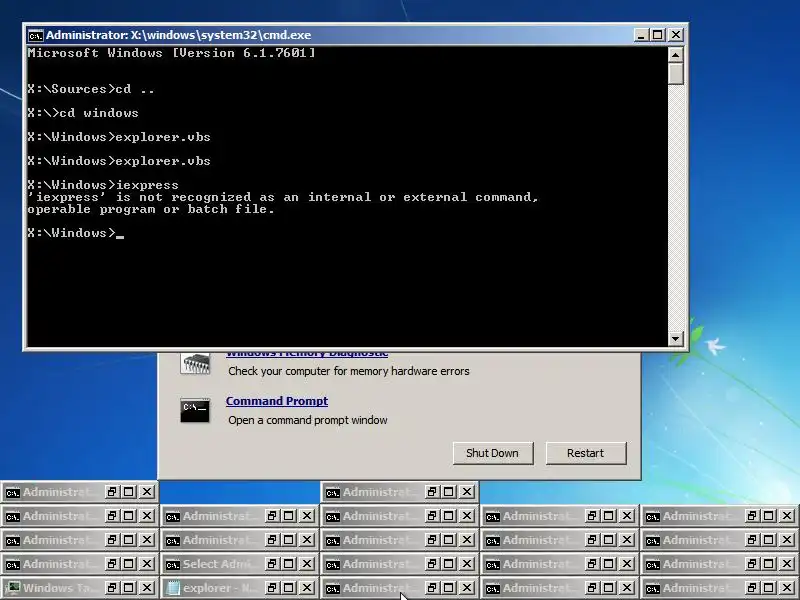800x600 pixels.
Task: Click the memory chip icon for Memory Diagnostic
Action: tap(195, 364)
